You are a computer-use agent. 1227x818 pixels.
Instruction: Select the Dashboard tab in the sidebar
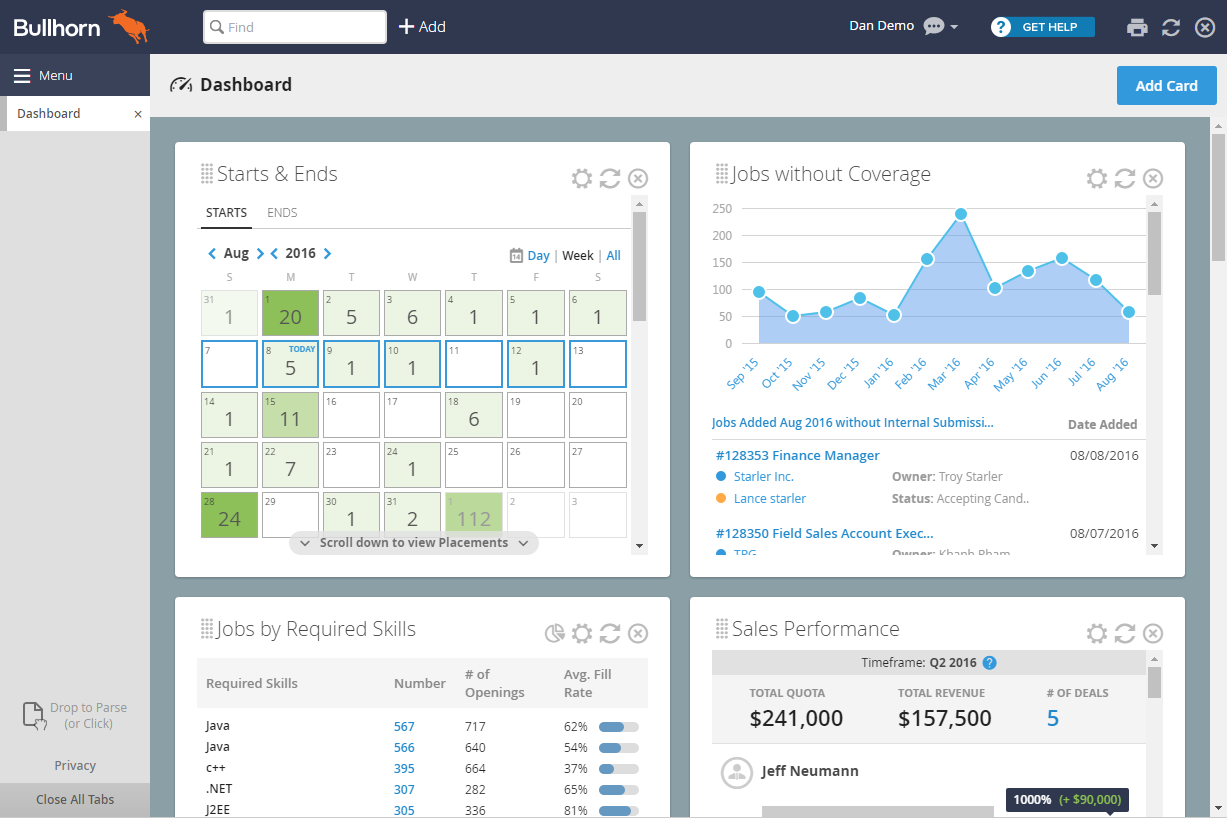coord(49,113)
